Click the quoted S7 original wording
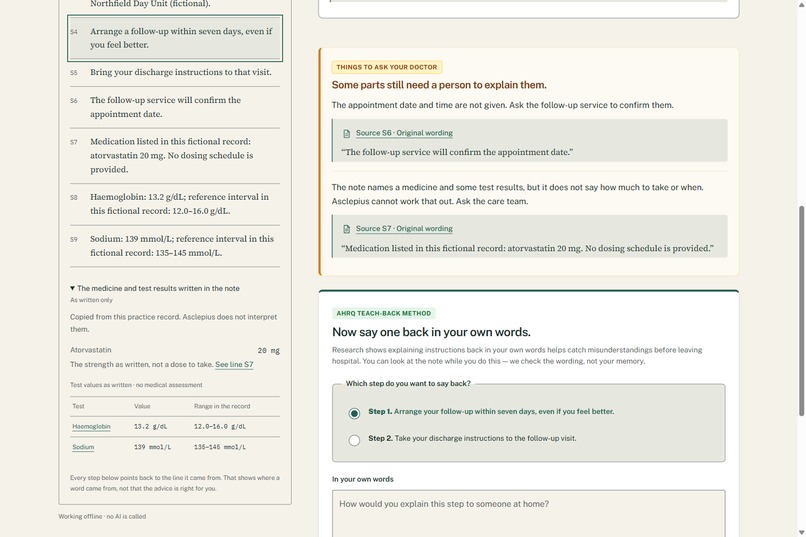This screenshot has height=537, width=806. (x=527, y=248)
